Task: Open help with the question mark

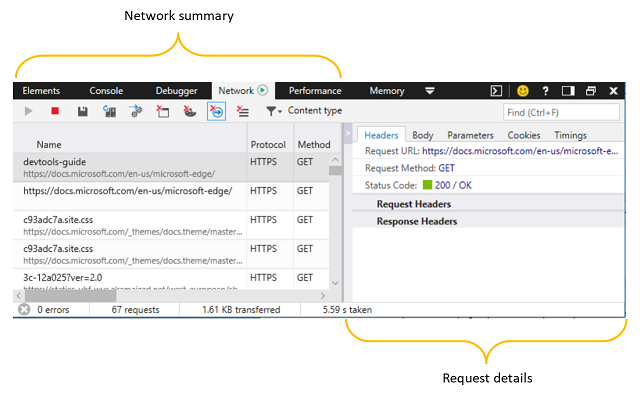Action: click(546, 91)
